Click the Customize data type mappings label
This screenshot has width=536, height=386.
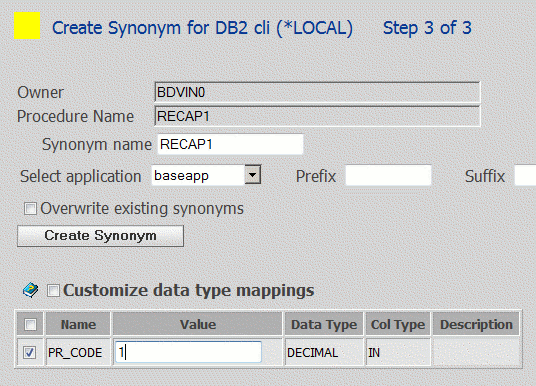(x=189, y=291)
